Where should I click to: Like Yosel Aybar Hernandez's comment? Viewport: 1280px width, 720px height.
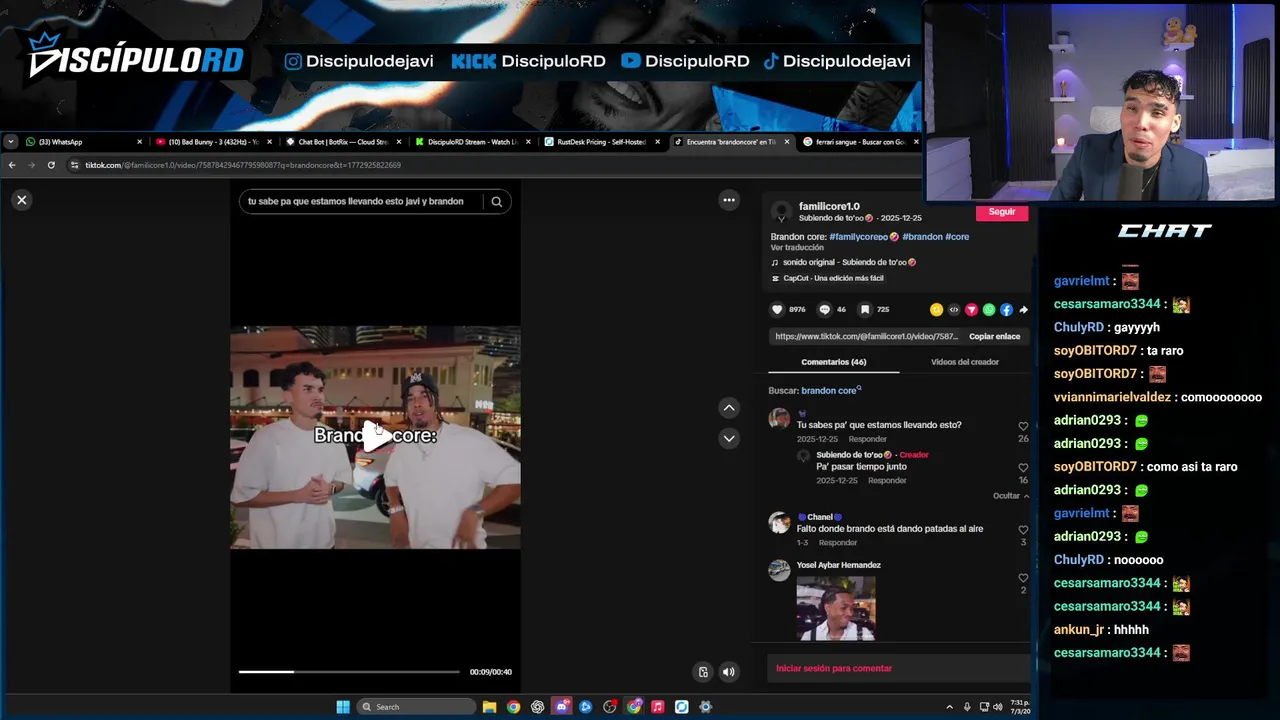point(1023,578)
